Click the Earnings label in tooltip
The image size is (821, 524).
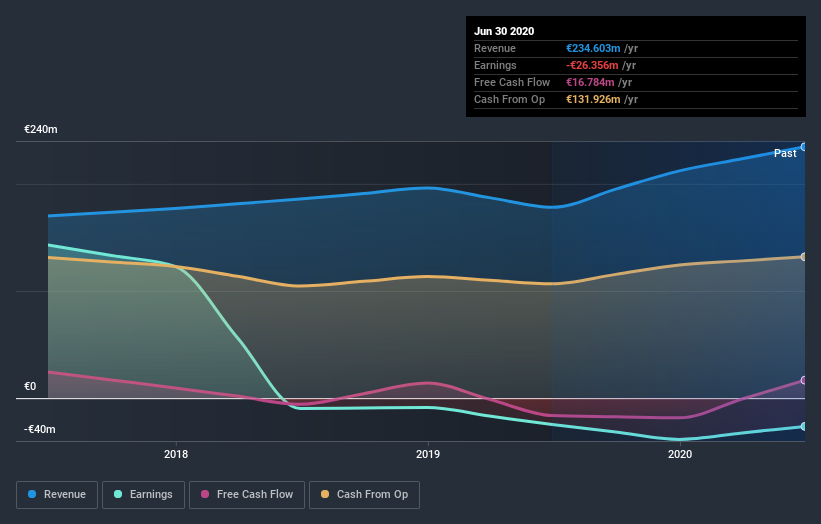point(495,65)
